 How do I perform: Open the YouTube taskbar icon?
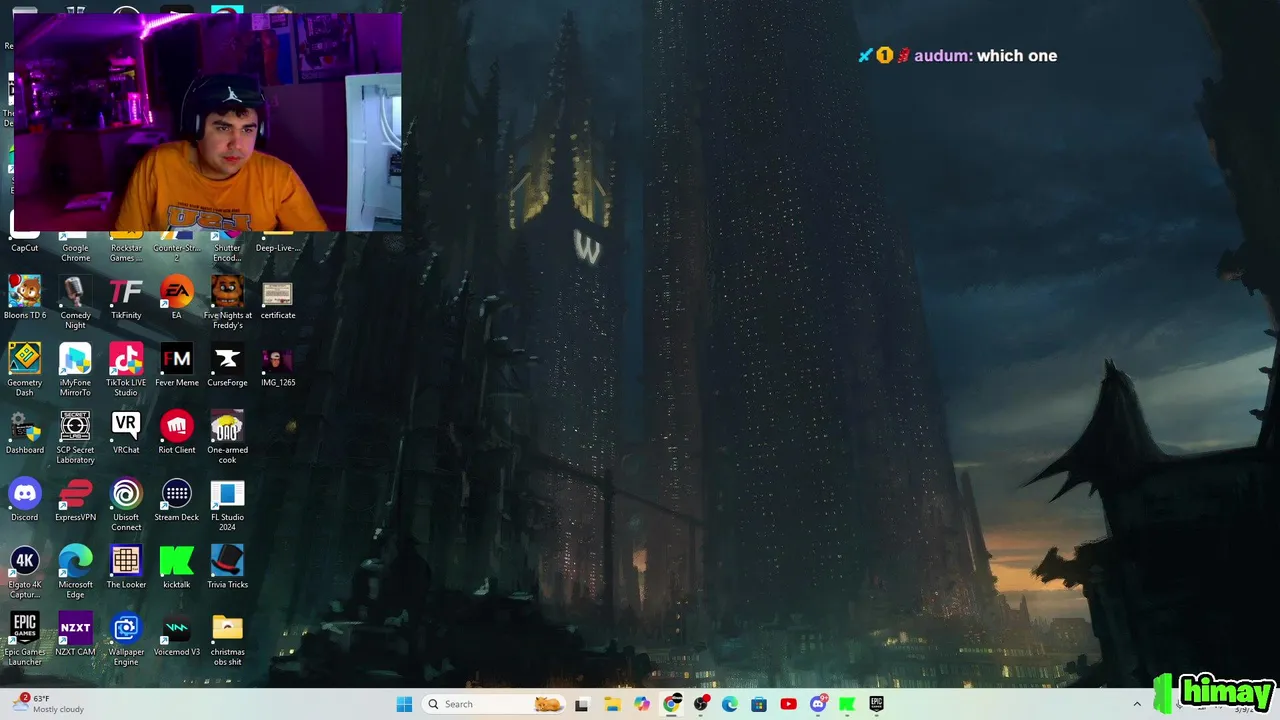(788, 704)
